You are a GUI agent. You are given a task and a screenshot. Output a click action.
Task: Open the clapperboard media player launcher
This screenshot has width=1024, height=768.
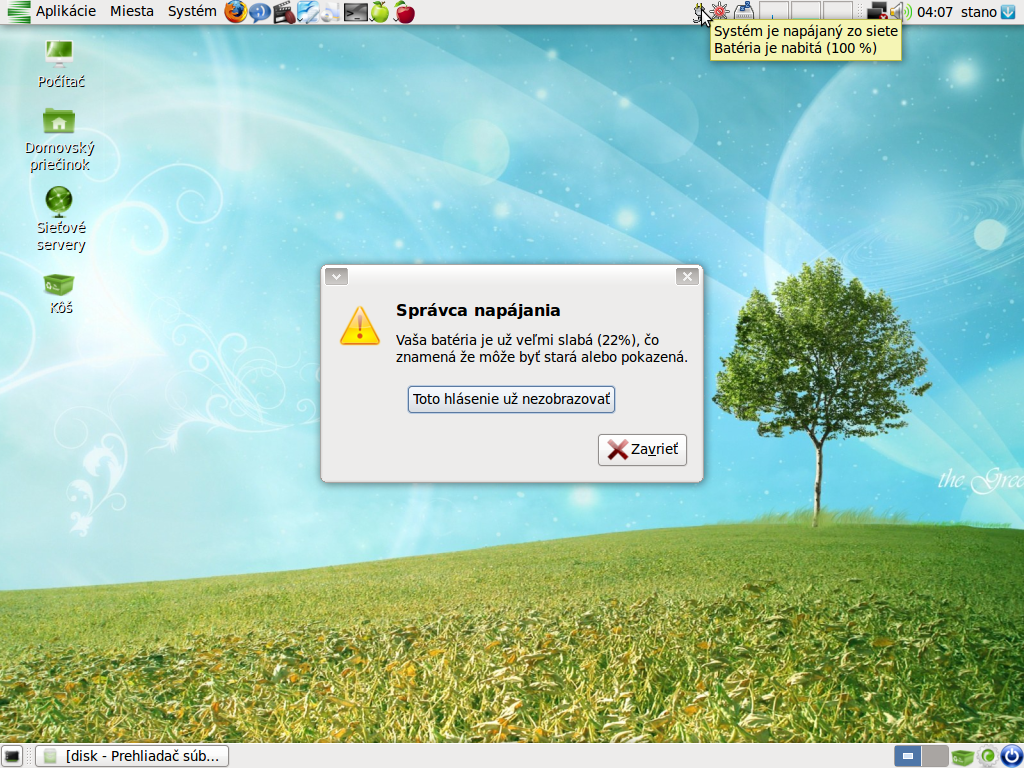click(283, 12)
